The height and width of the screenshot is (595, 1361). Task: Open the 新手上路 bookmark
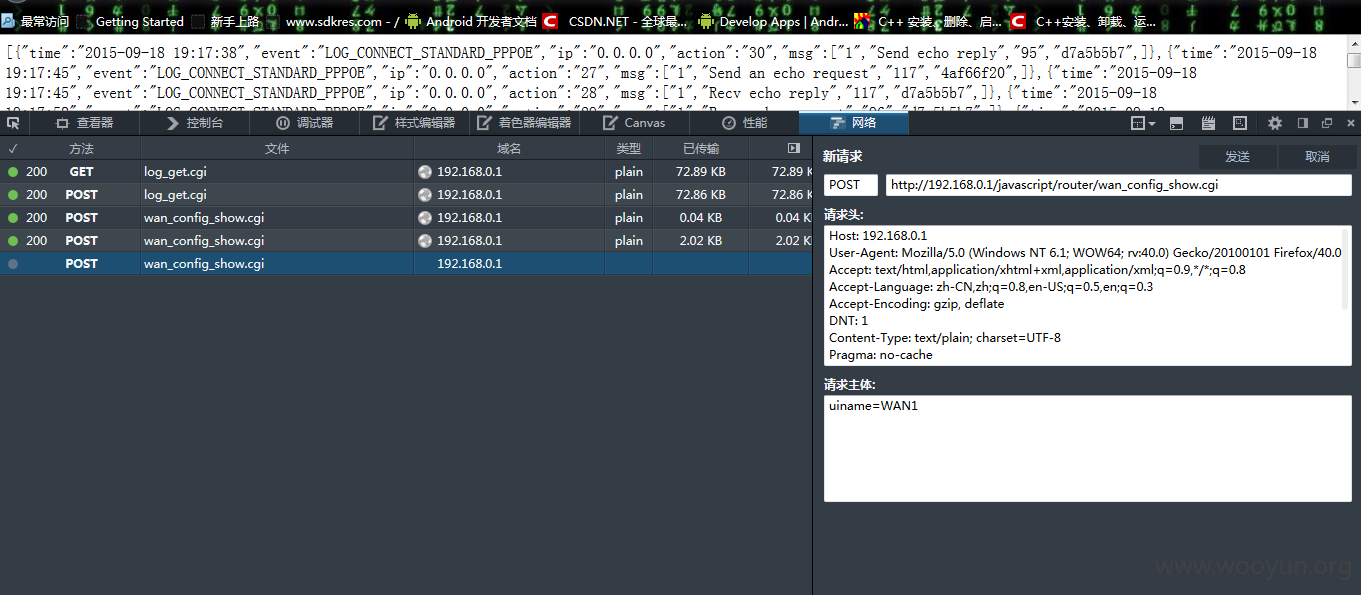point(226,21)
